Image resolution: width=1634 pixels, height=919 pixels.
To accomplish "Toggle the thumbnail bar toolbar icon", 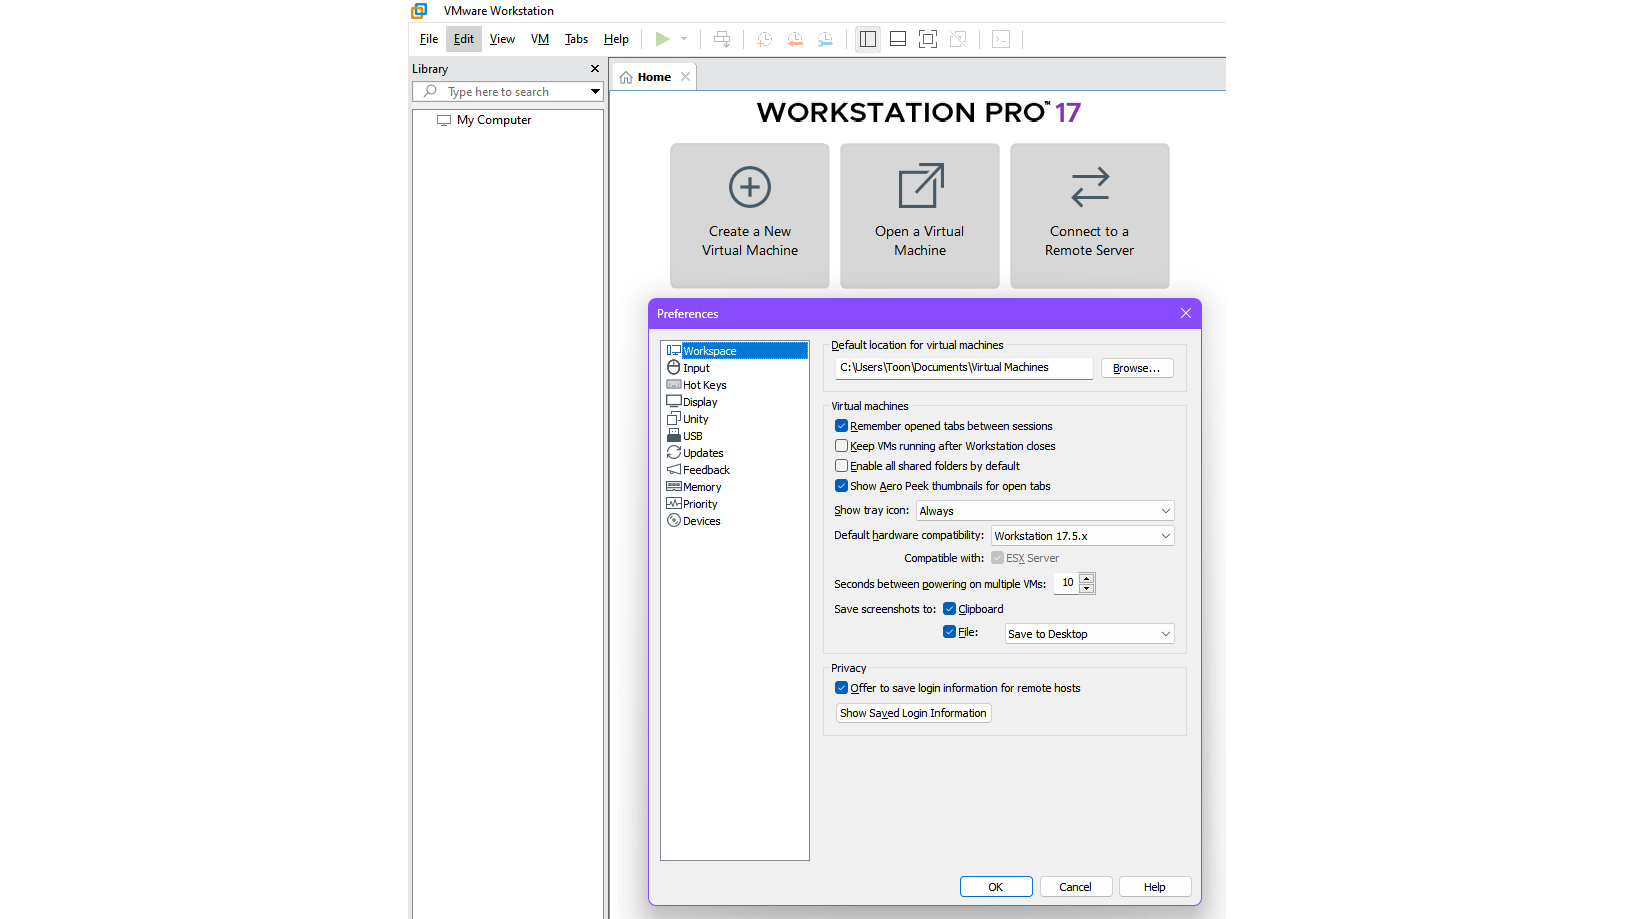I will [898, 39].
